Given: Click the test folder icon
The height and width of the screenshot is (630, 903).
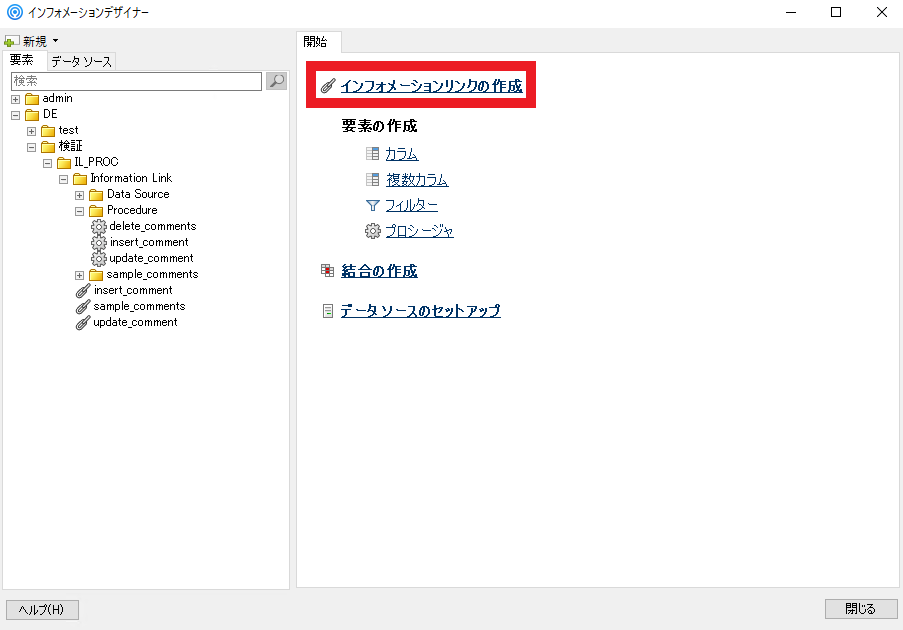Looking at the screenshot, I should pyautogui.click(x=48, y=131).
